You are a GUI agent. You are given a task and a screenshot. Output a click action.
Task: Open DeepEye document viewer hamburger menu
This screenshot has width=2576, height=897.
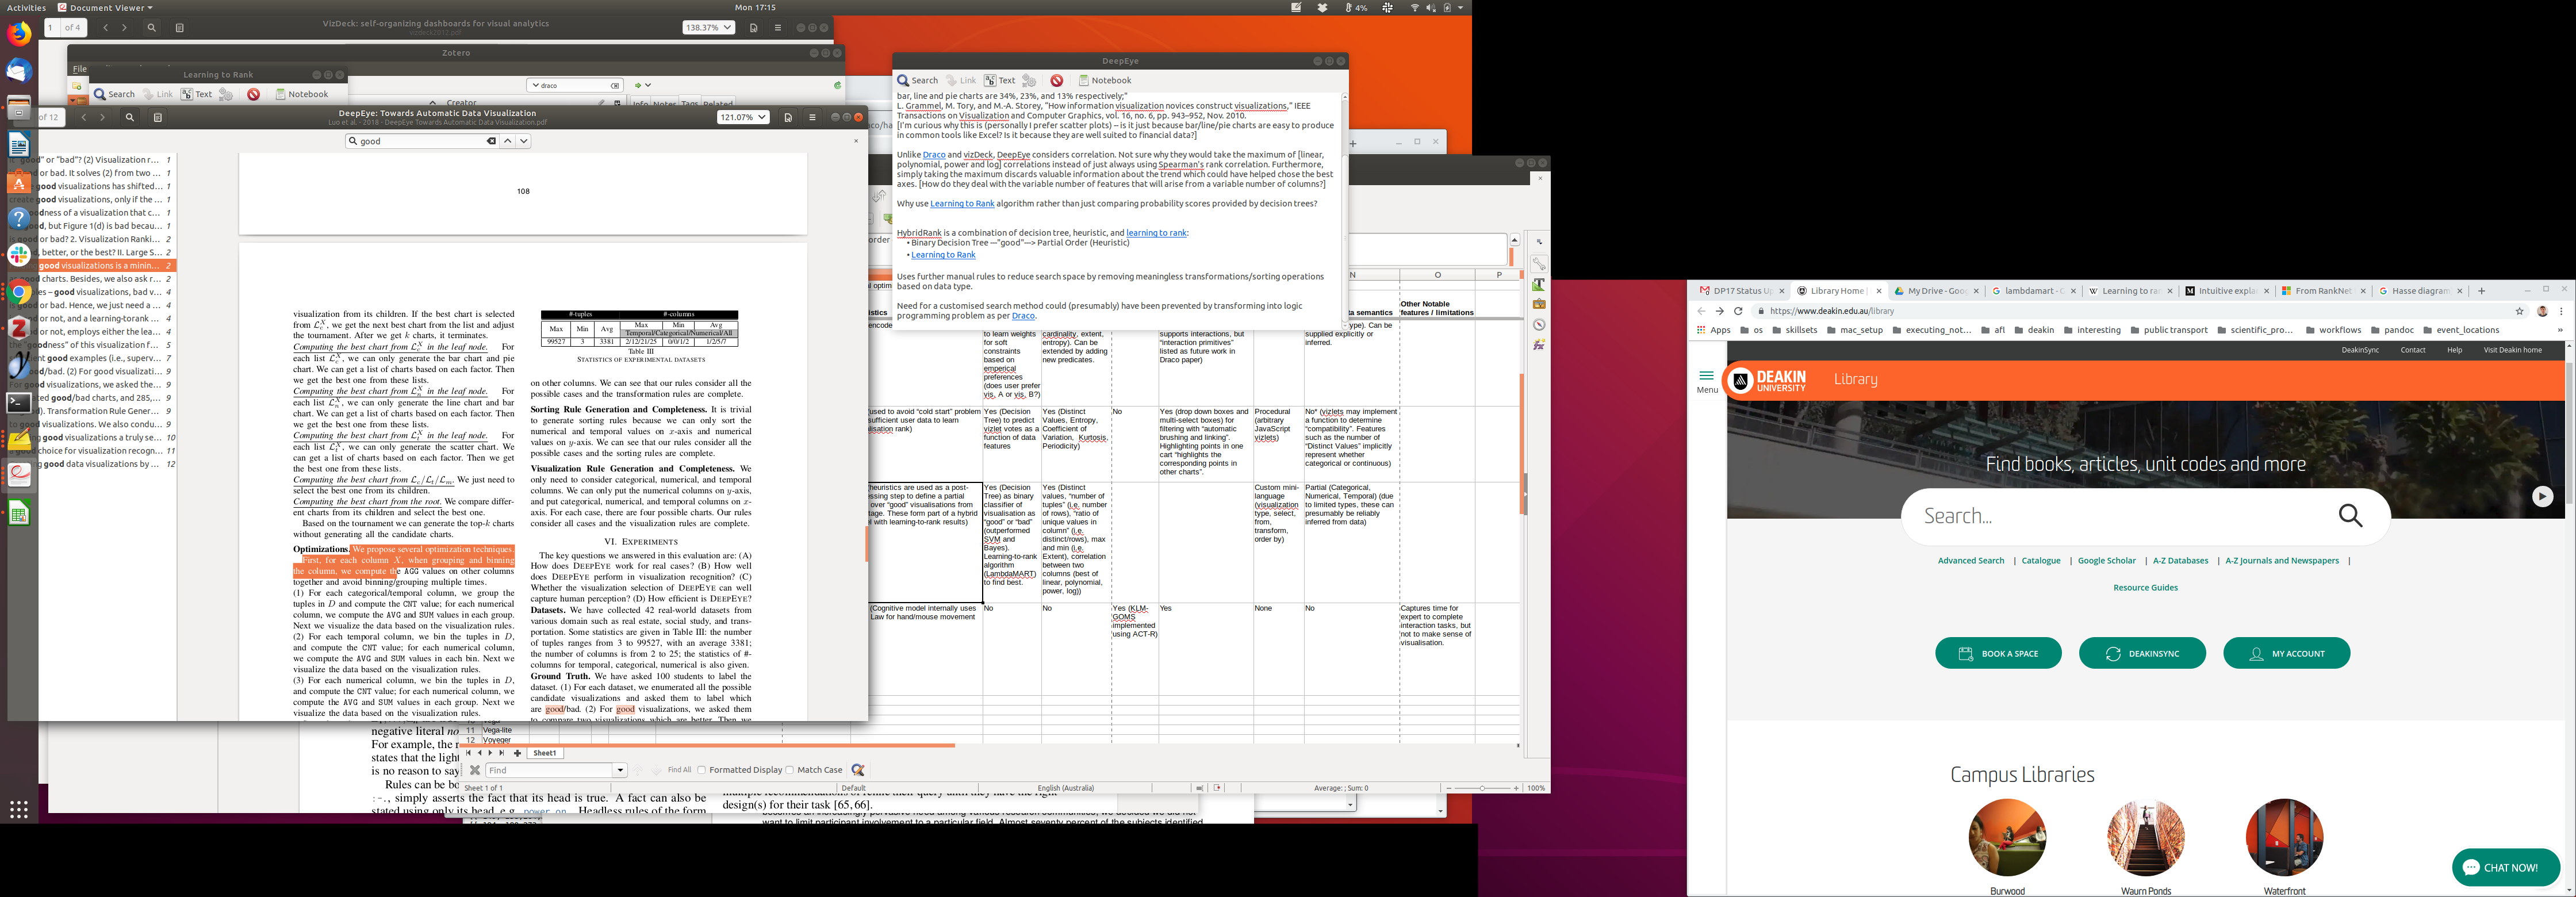812,117
